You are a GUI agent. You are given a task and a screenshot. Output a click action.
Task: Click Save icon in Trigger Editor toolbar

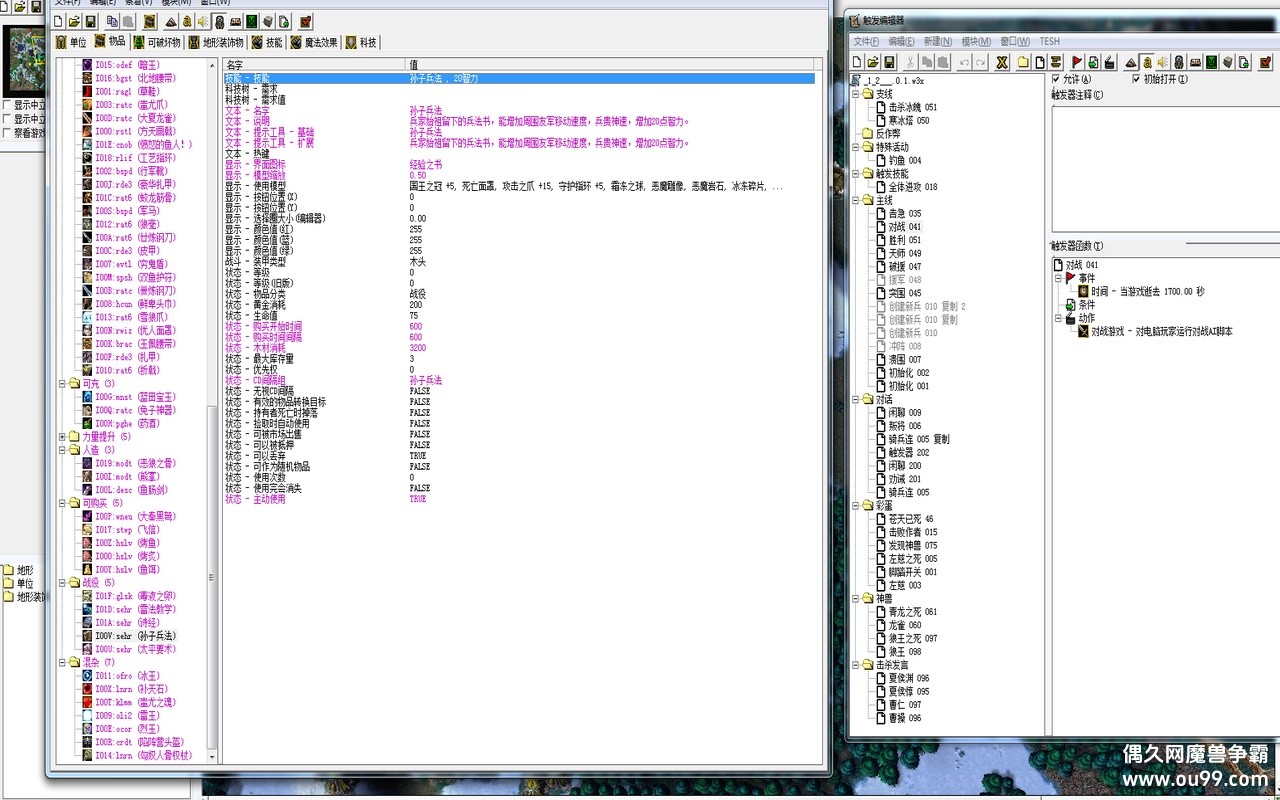click(891, 62)
